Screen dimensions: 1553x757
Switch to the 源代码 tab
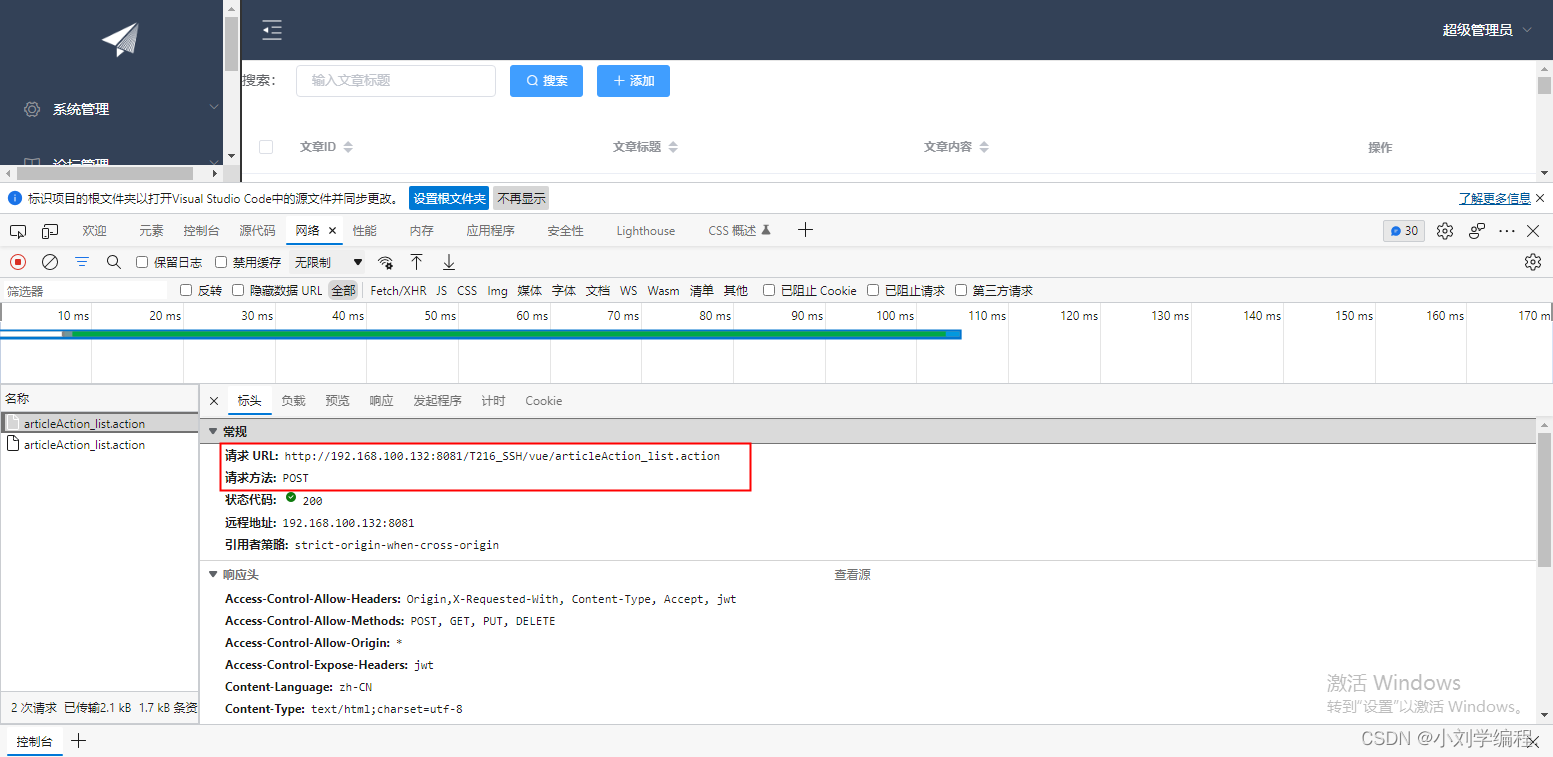click(257, 231)
